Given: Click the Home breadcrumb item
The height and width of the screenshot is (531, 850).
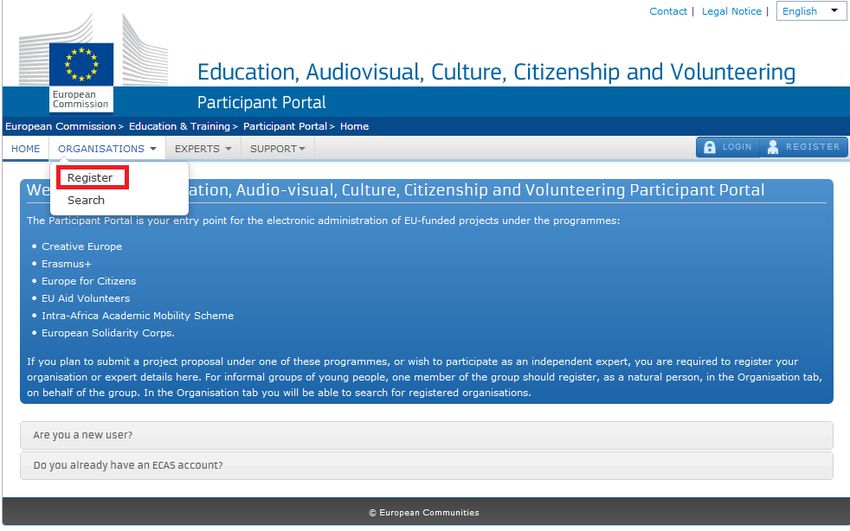Looking at the screenshot, I should point(355,126).
